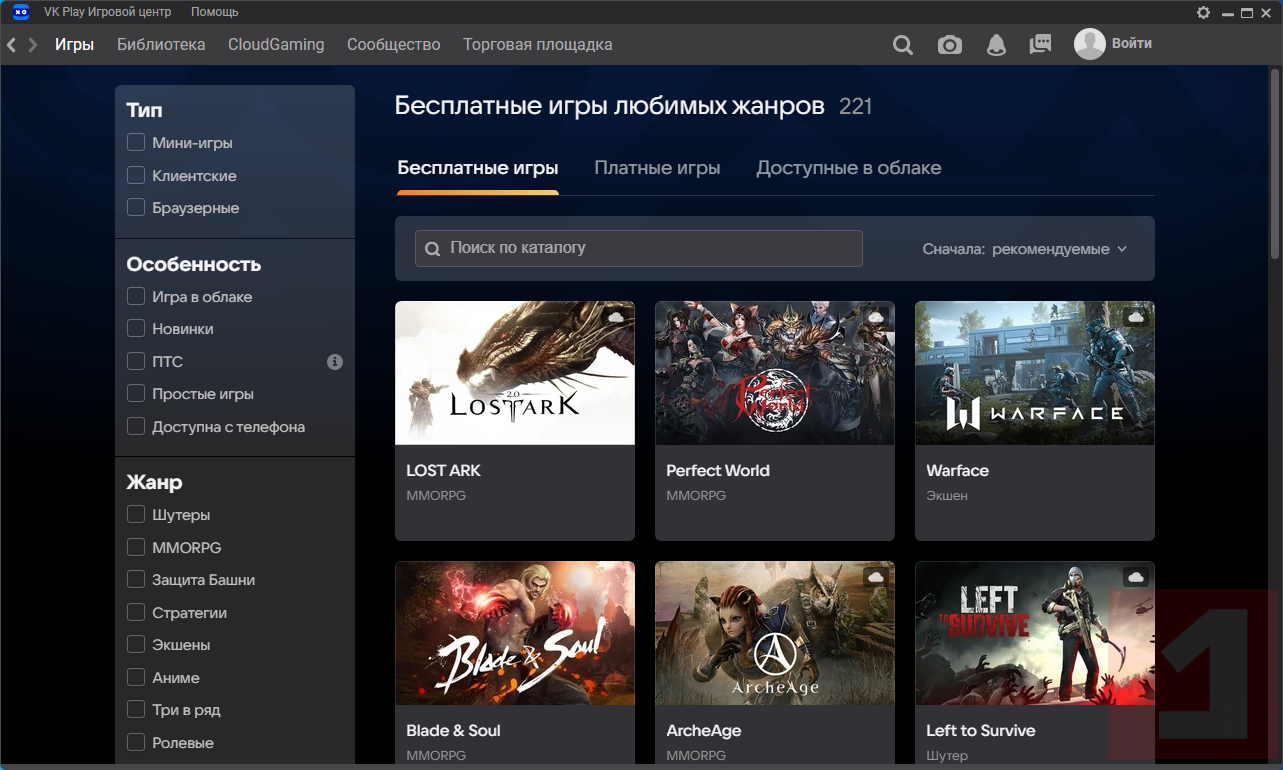Click the Экшен genre label under Warface
Screen dimensions: 1283x770
pyautogui.click(x=947, y=496)
